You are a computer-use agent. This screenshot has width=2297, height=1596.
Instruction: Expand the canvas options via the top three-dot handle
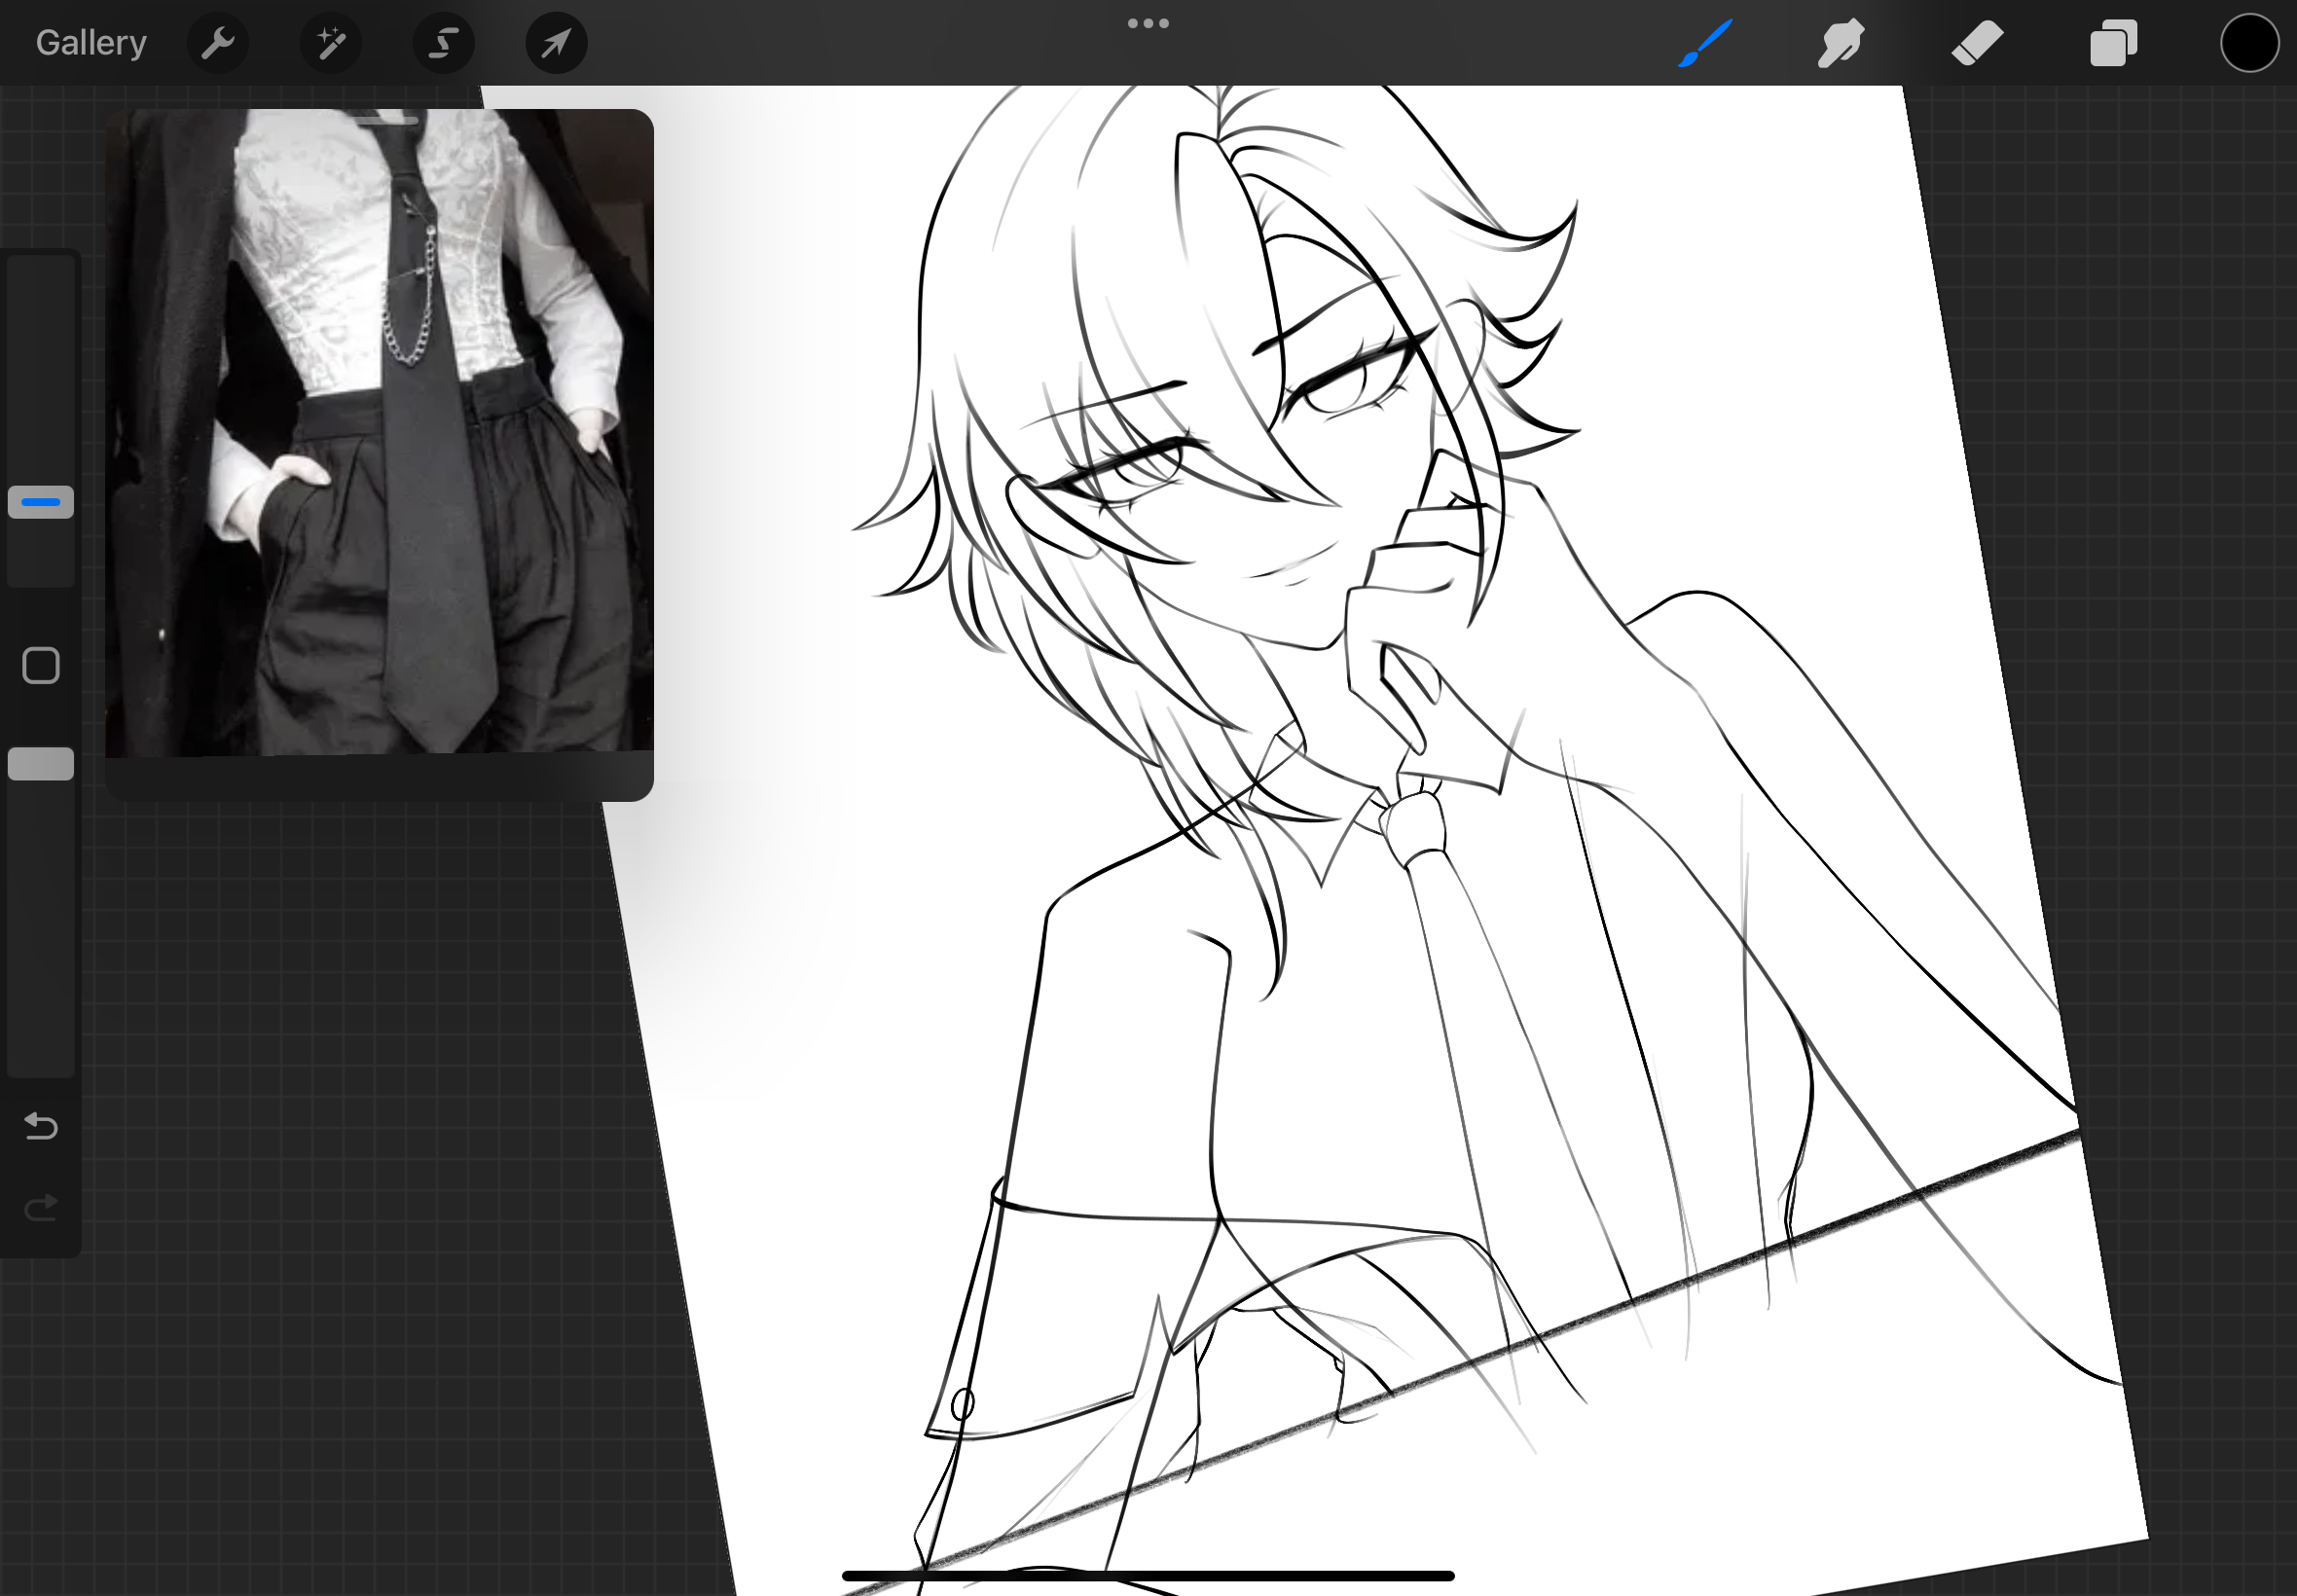pos(1148,22)
